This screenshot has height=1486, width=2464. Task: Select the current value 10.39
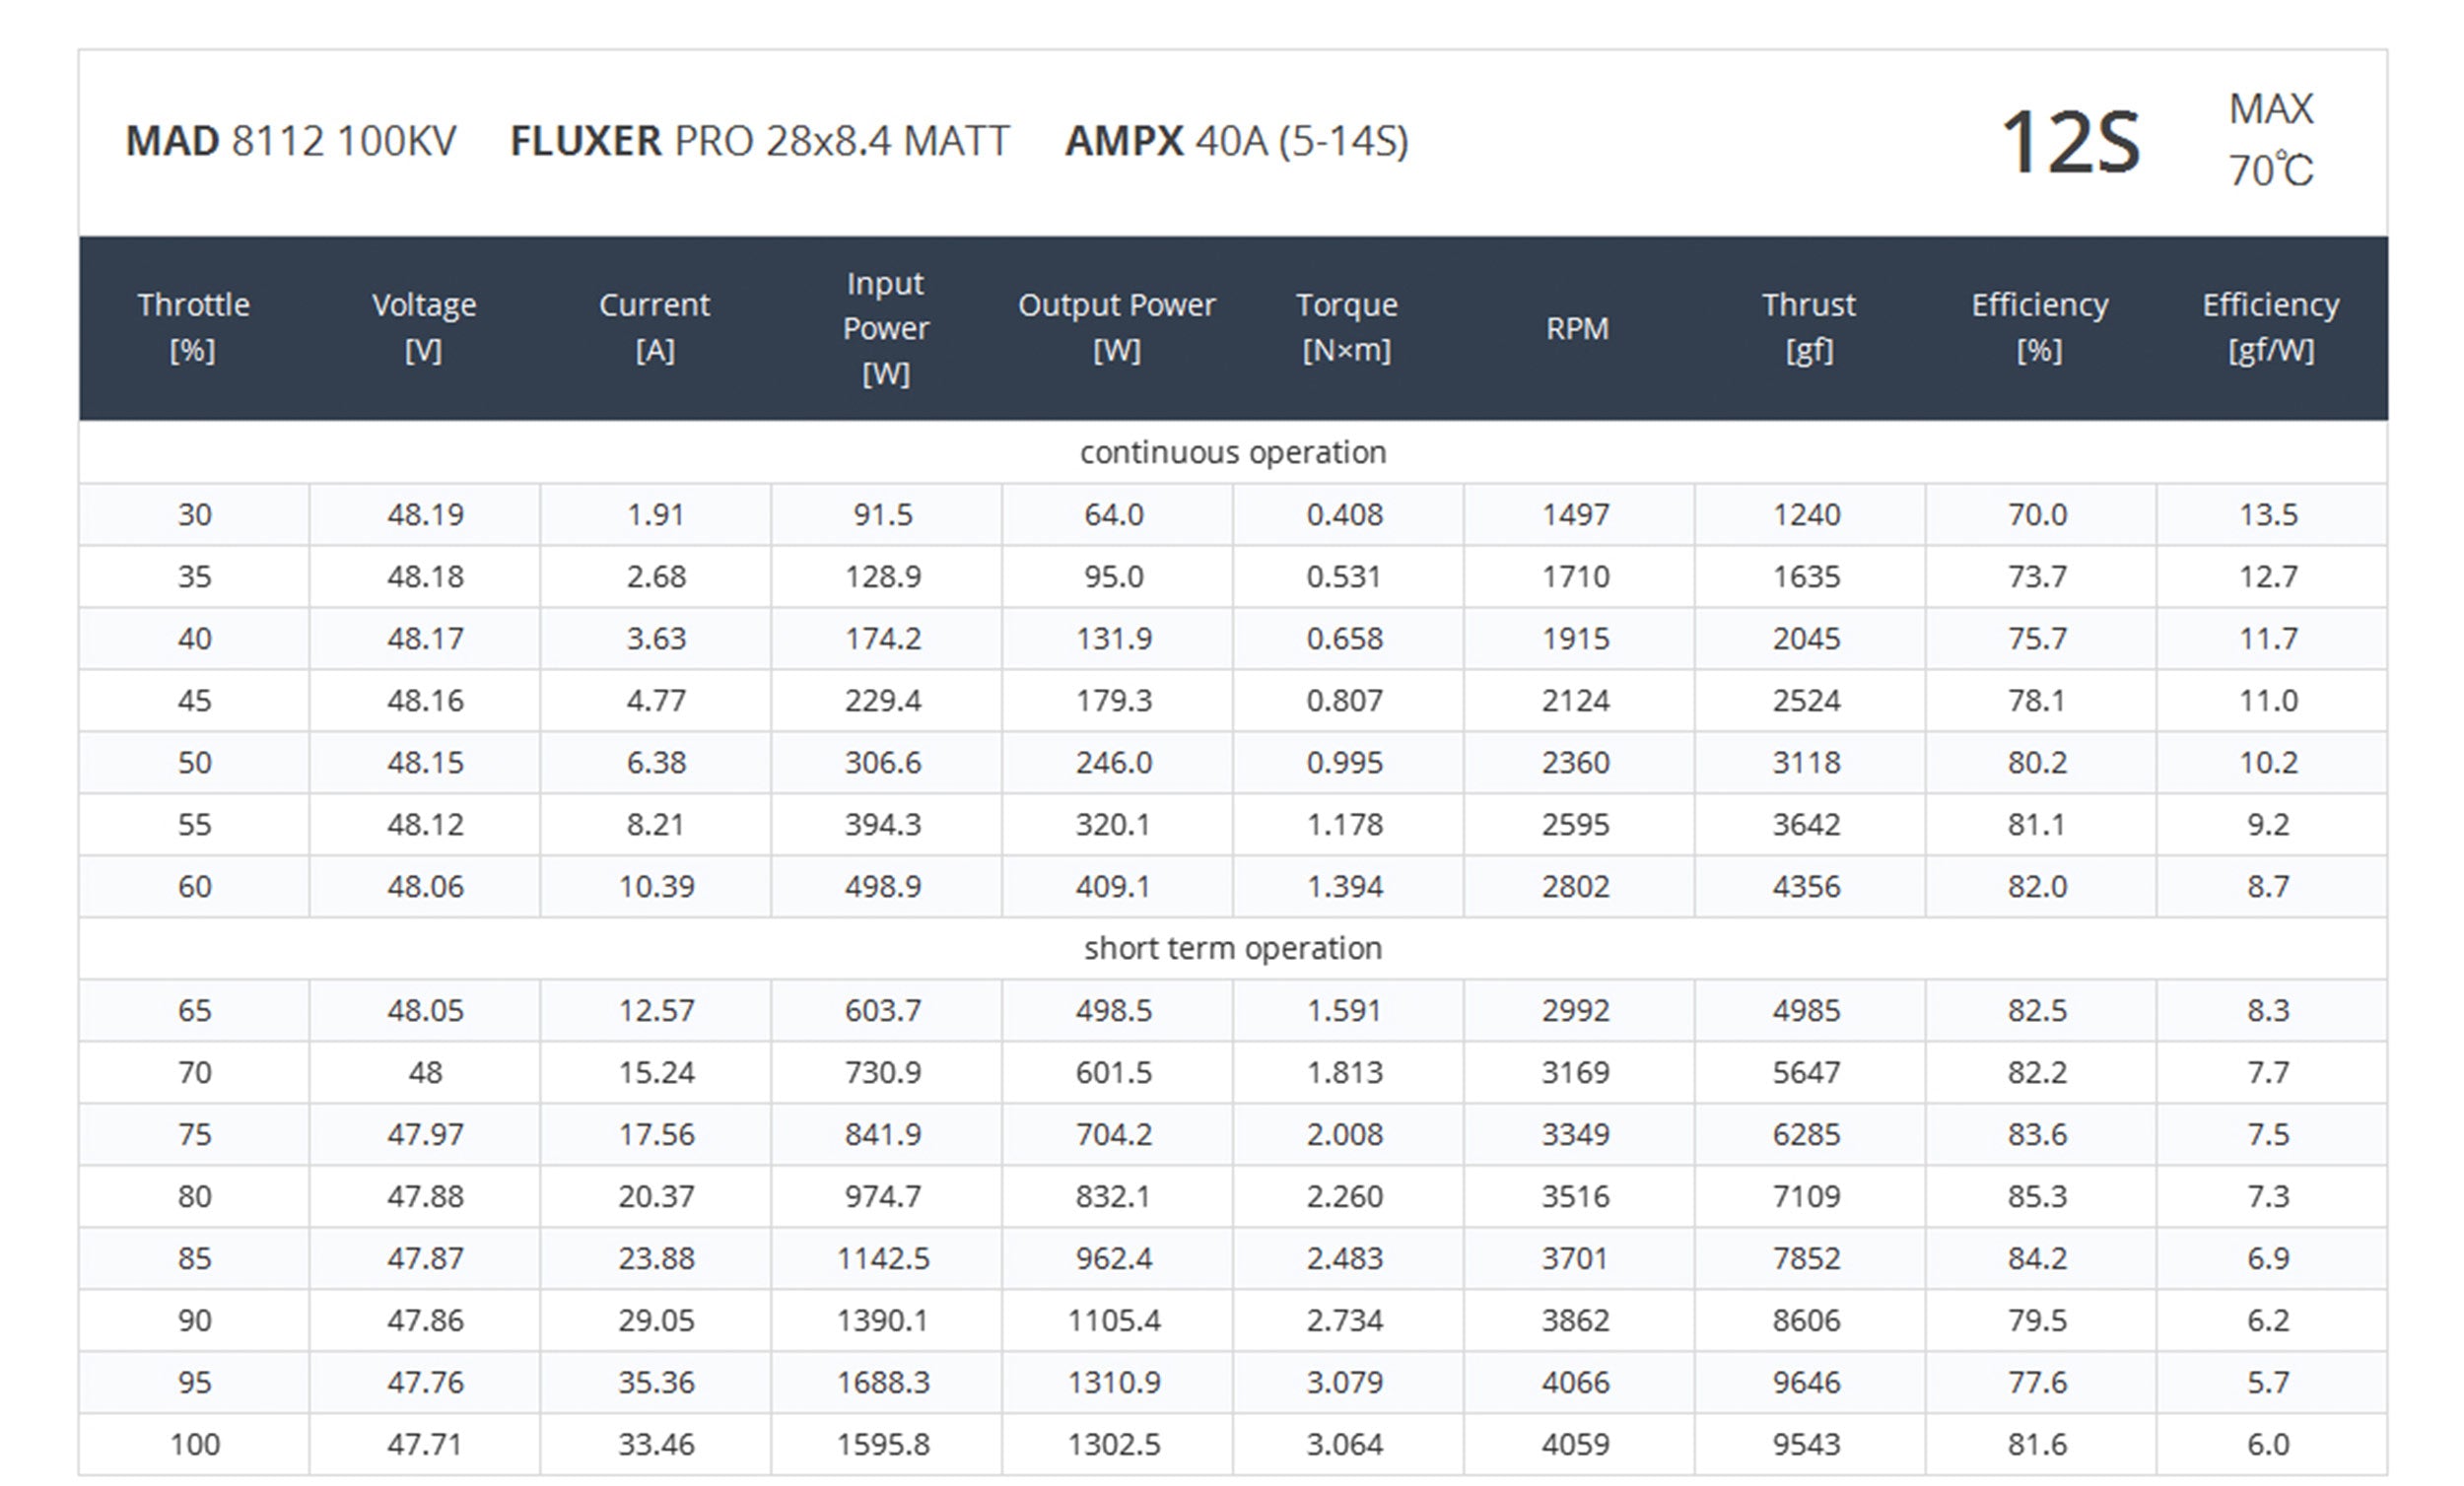tap(656, 886)
